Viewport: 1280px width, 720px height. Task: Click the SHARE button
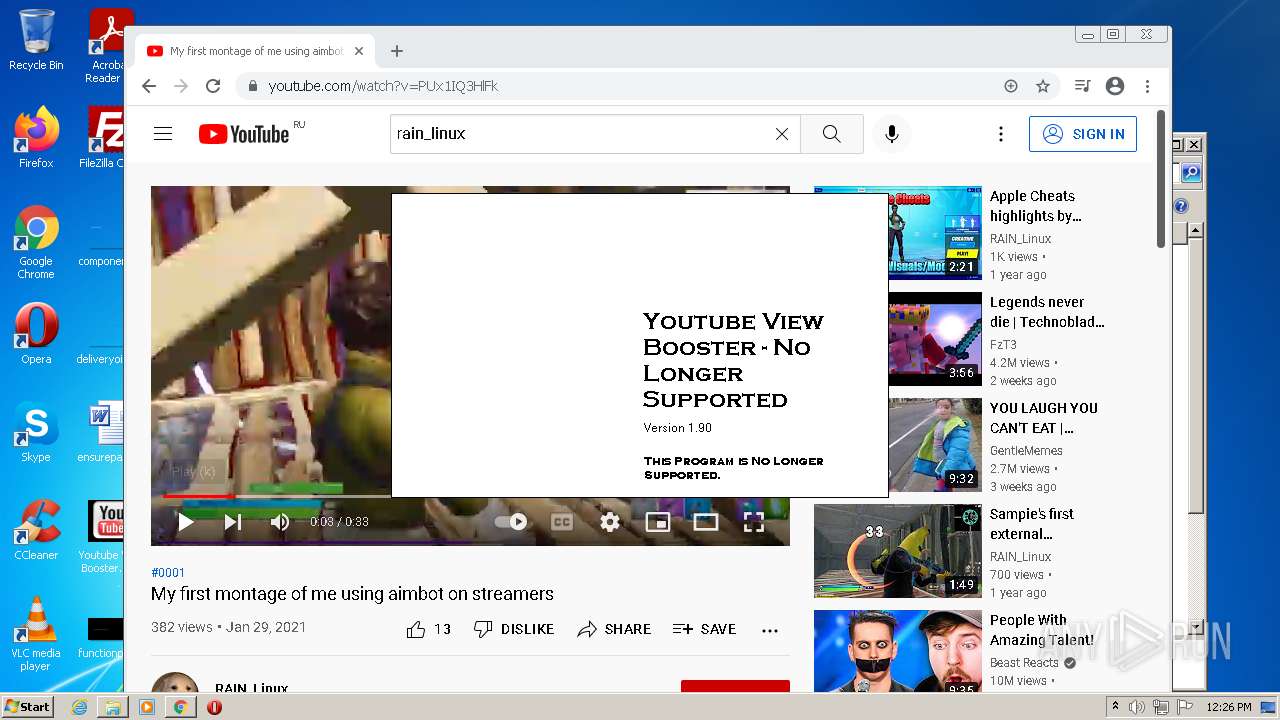click(614, 629)
